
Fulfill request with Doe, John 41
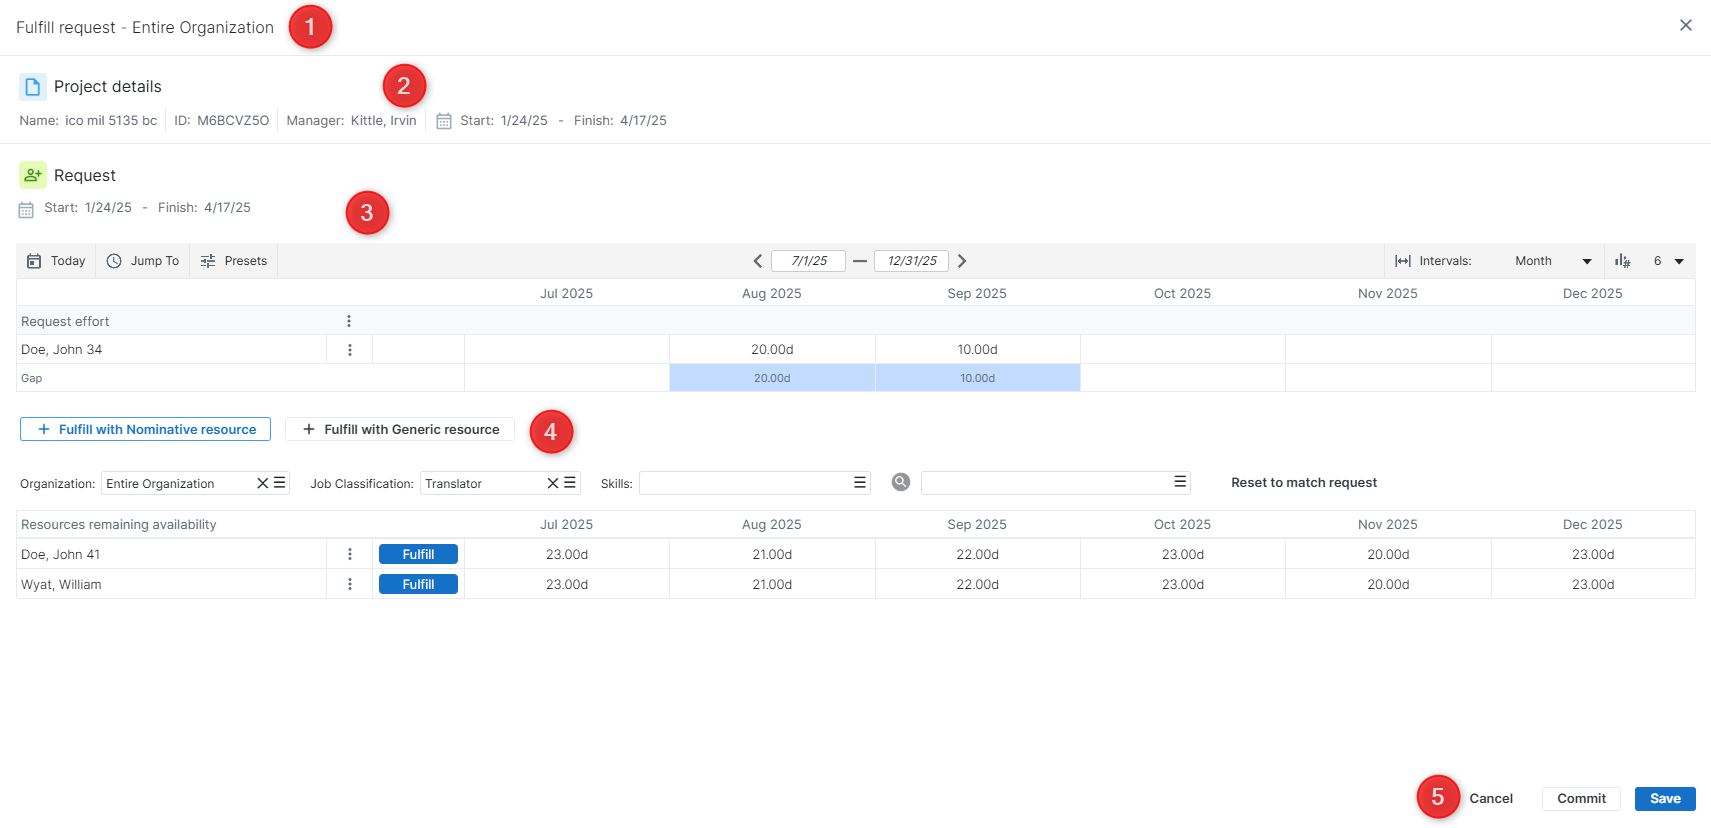pos(418,554)
